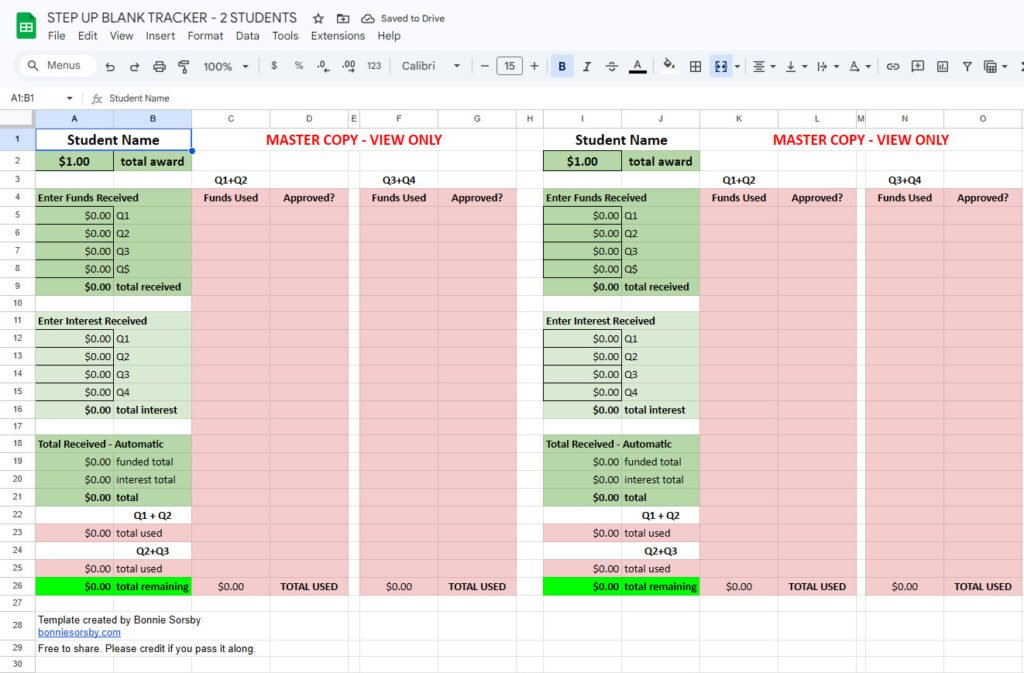This screenshot has height=673, width=1024.
Task: Create a filter with the funnel icon
Action: 967,66
